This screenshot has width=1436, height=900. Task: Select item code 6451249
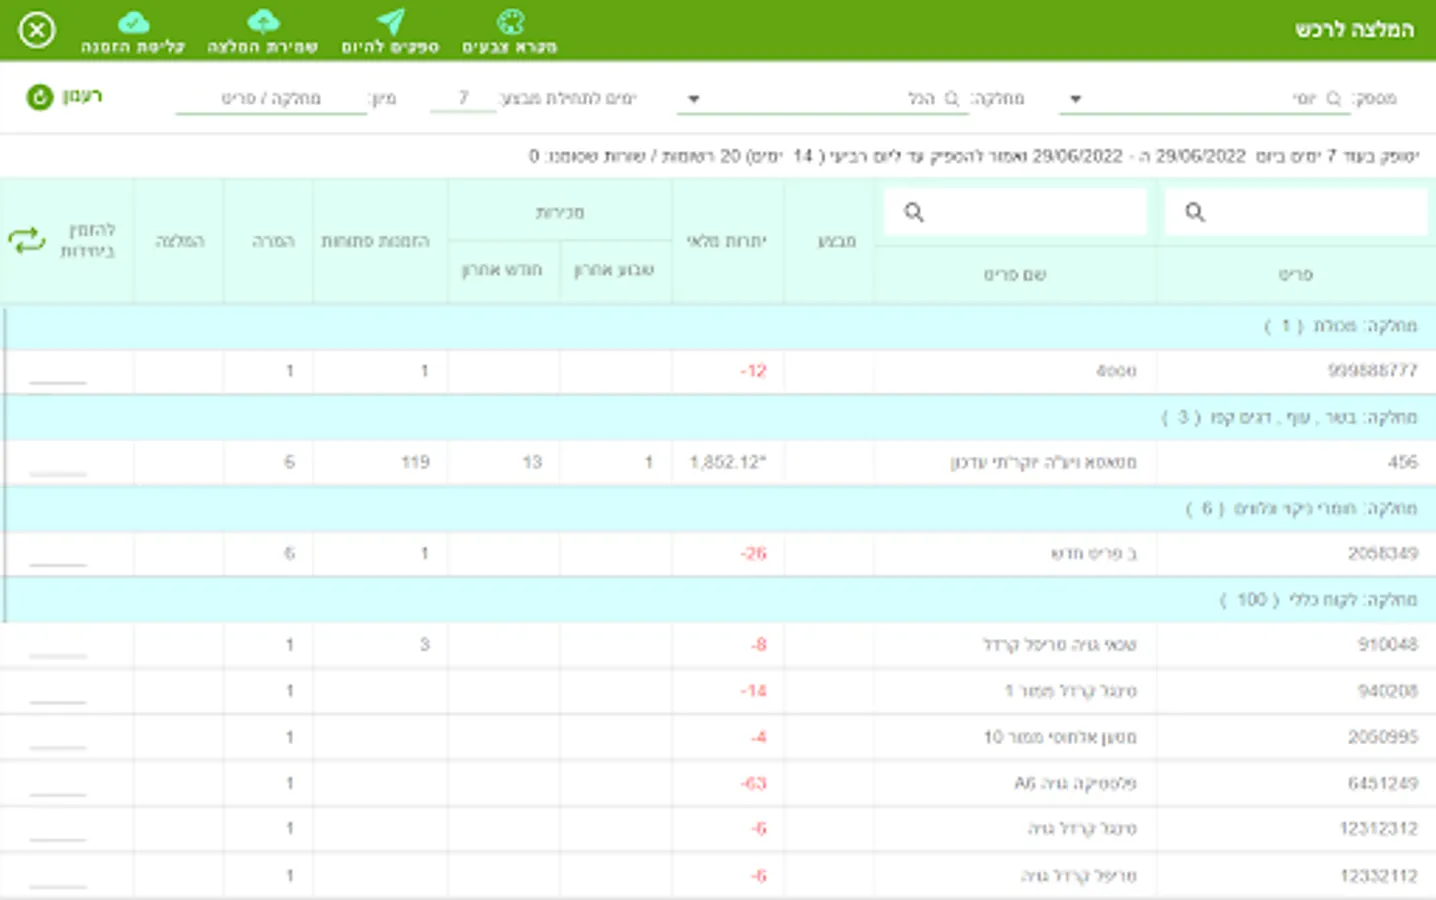(1383, 783)
